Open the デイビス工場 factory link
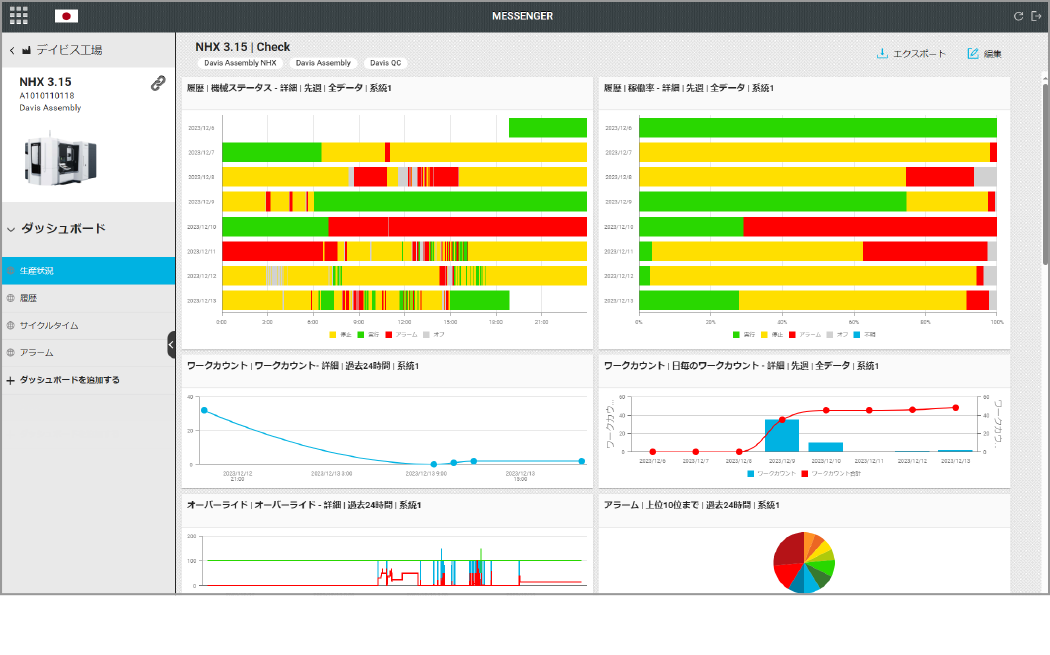Image resolution: width=1050 pixels, height=655 pixels. point(69,50)
